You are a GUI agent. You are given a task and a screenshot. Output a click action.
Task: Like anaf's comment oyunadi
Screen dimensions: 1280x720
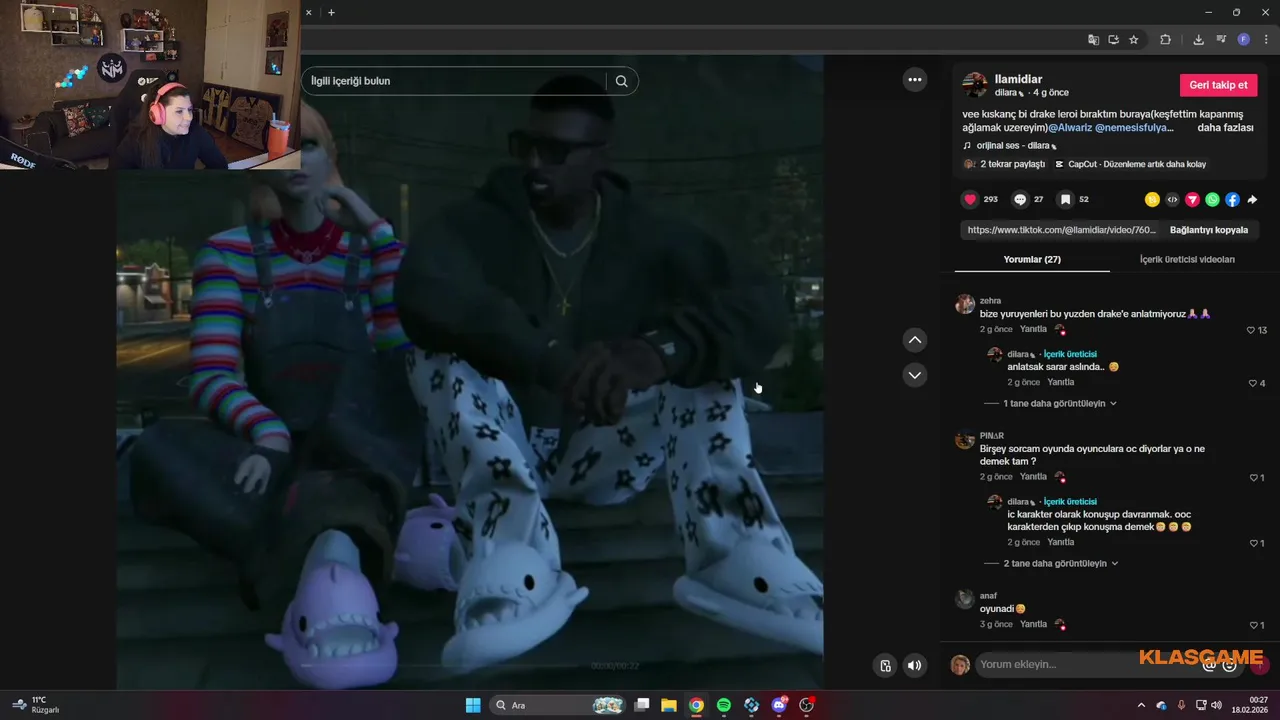pos(1256,625)
